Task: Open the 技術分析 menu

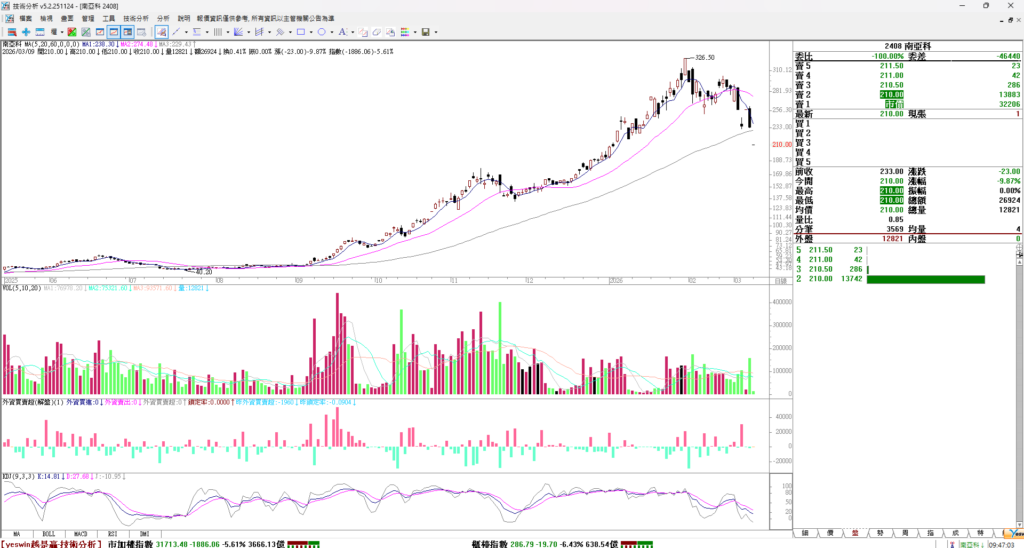Action: 137,18
